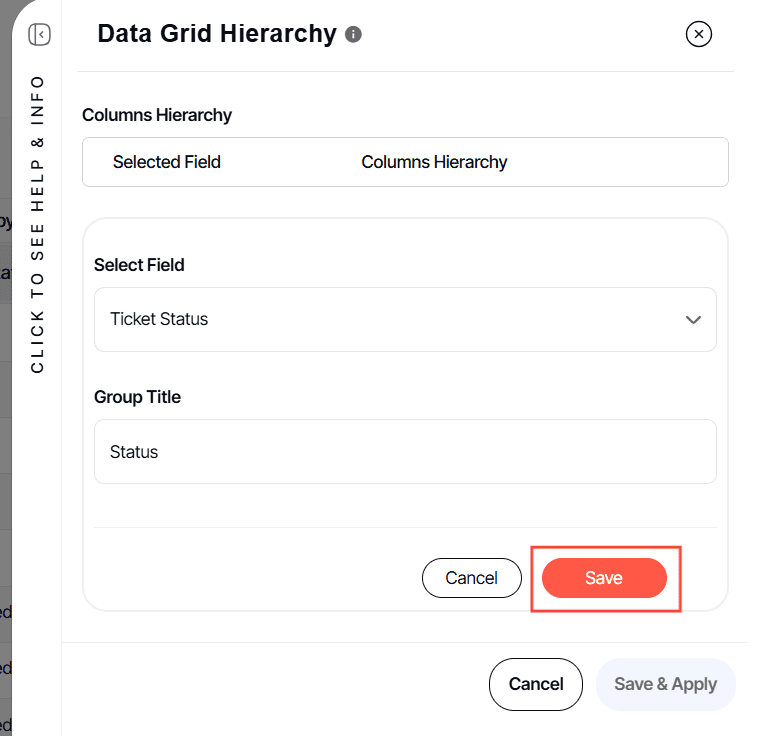The height and width of the screenshot is (736, 760).
Task: Open the Click to See Help & Info strip
Action: coord(38,223)
